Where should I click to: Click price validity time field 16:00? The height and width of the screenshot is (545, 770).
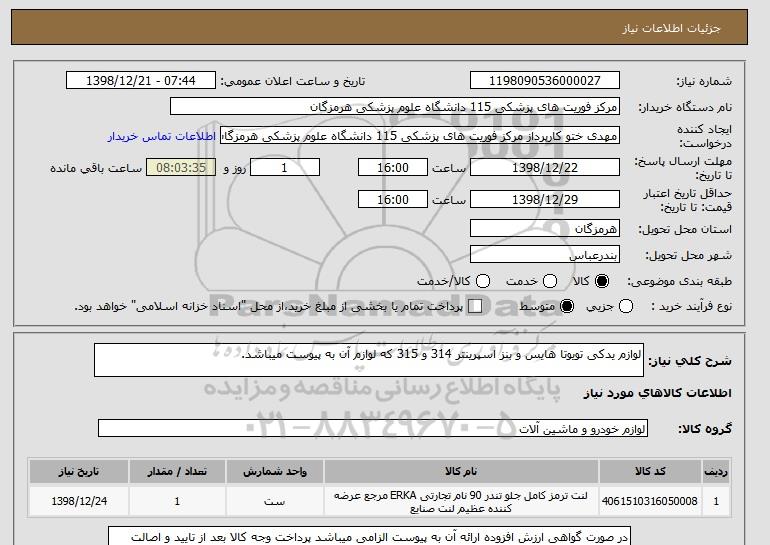[x=393, y=199]
